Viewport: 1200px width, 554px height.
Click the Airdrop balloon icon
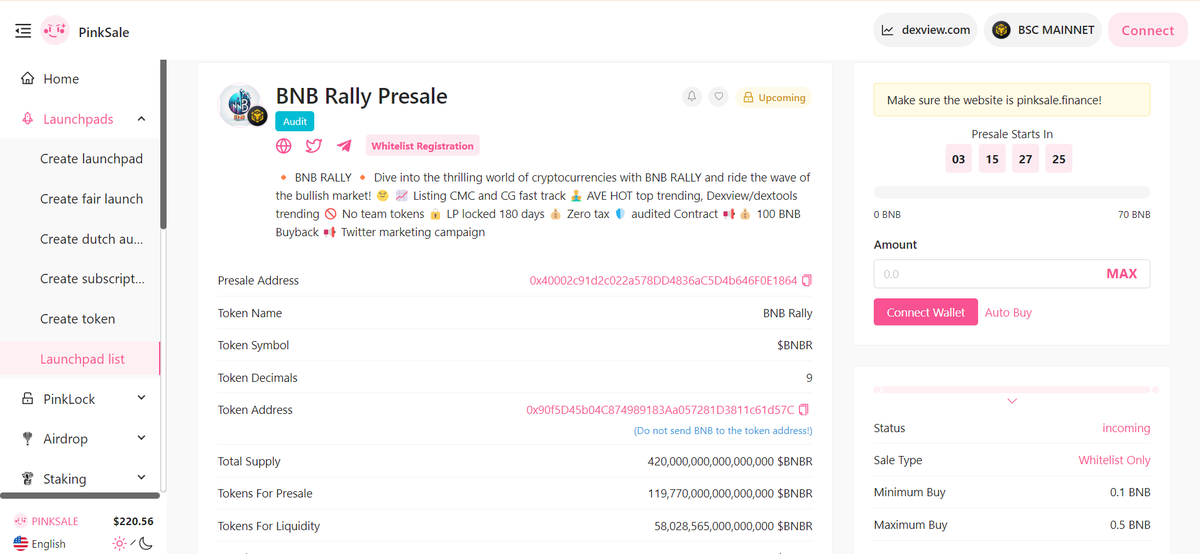(28, 439)
